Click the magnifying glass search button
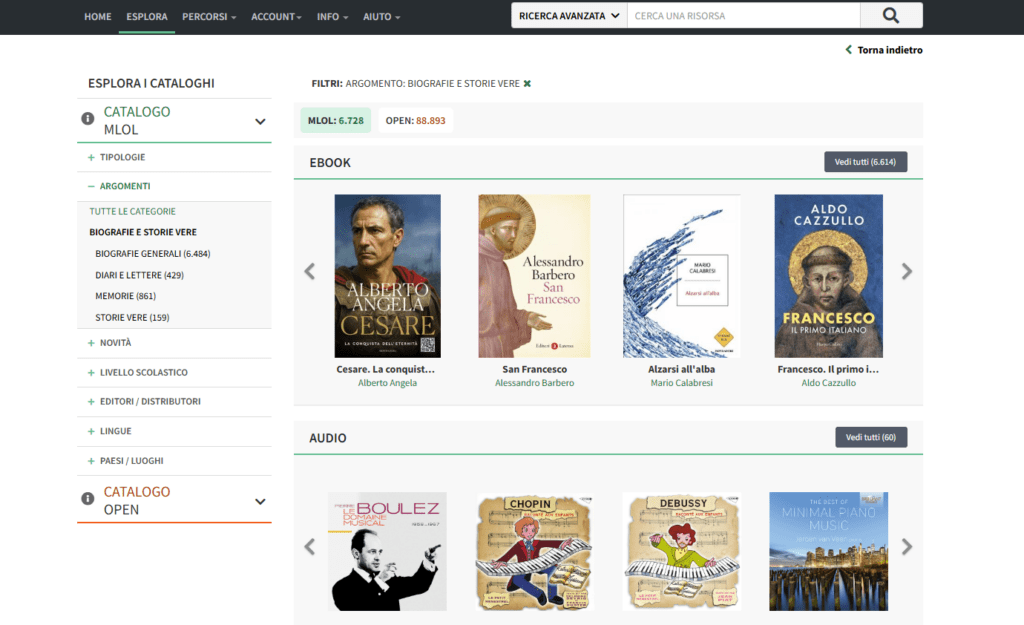The image size is (1024, 625). [891, 16]
